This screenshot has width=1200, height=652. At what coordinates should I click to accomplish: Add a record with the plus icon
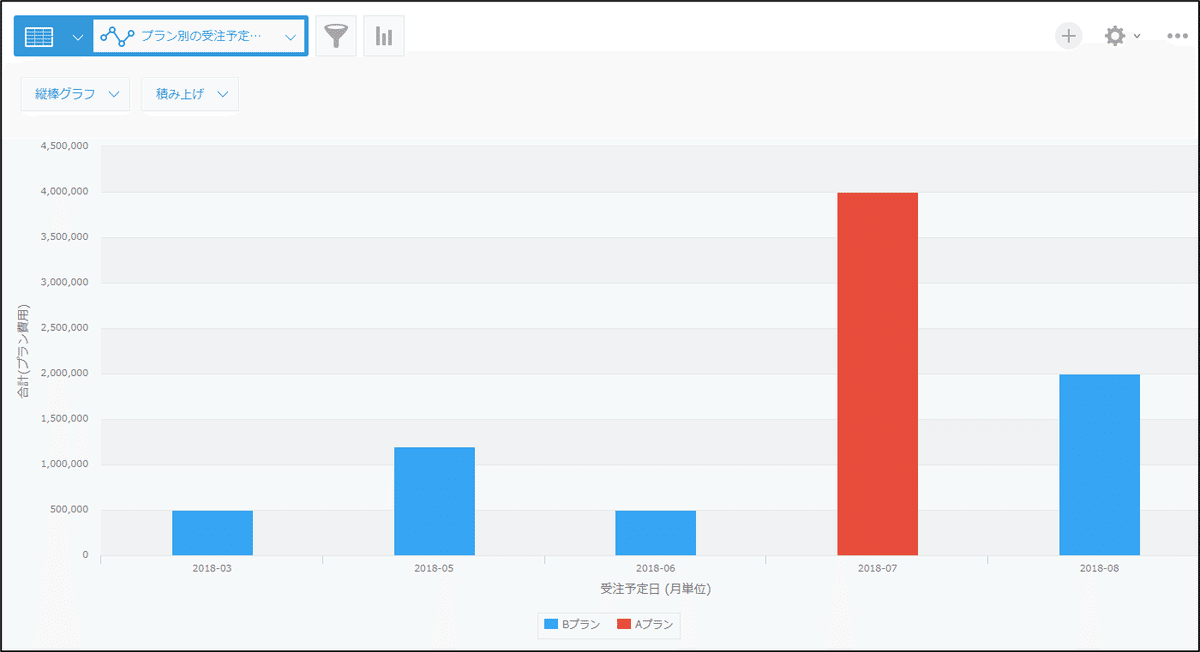coord(1069,36)
